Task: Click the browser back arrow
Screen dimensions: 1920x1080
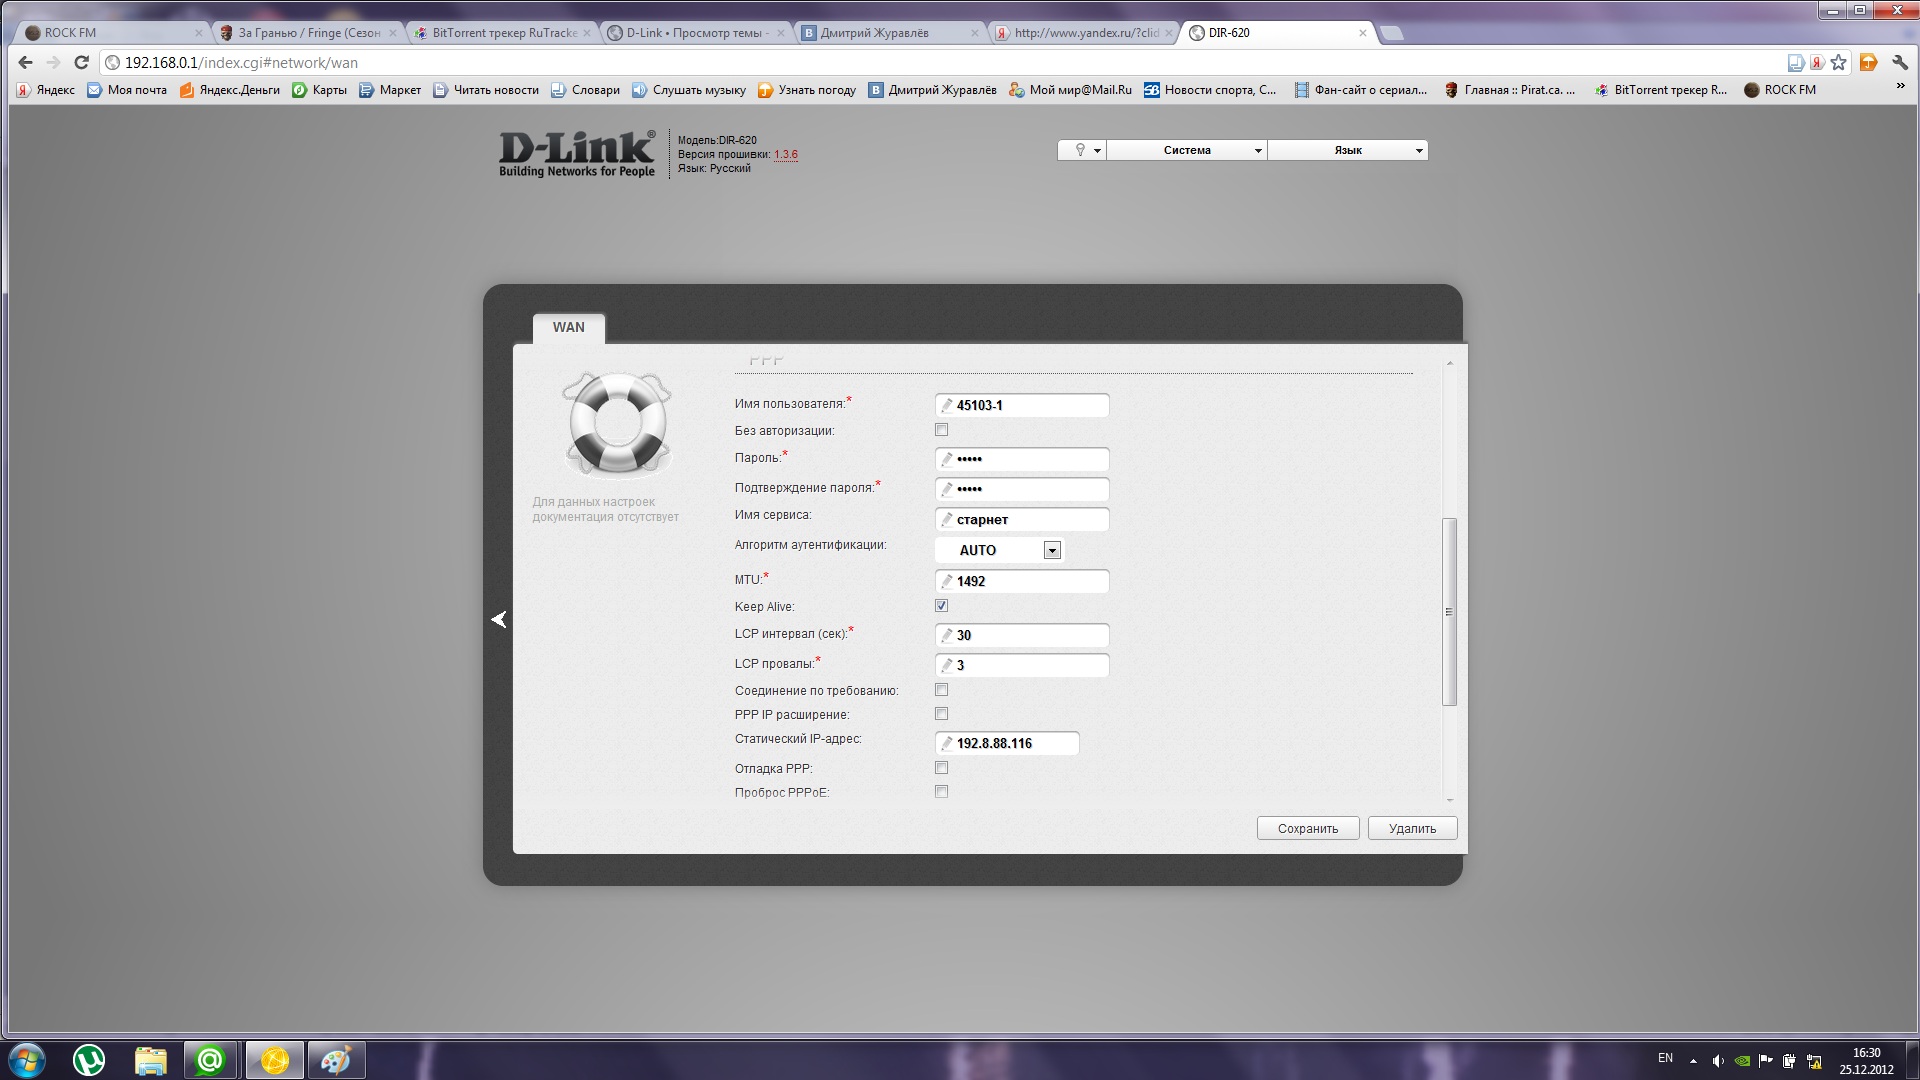Action: pyautogui.click(x=26, y=62)
